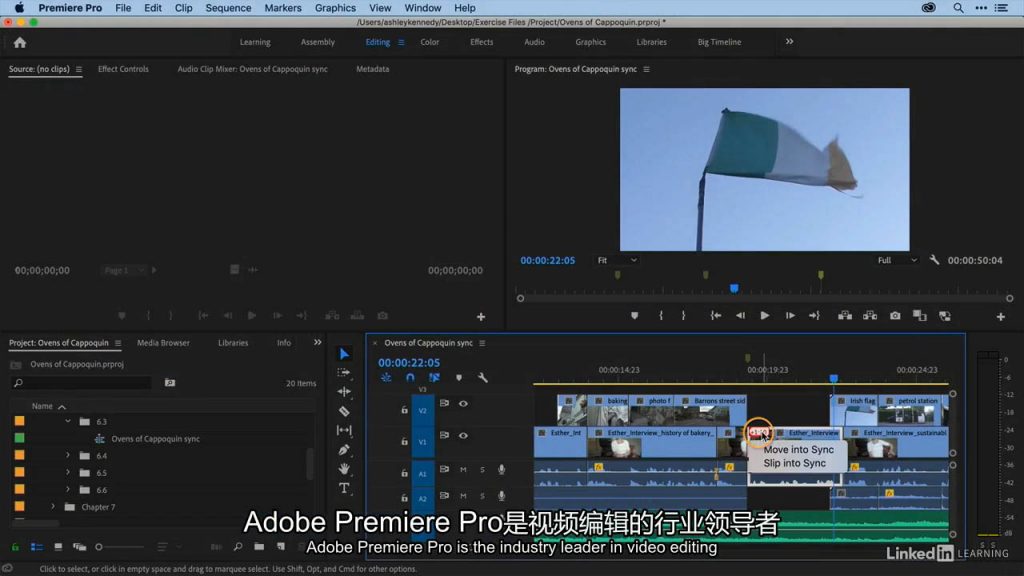This screenshot has width=1024, height=576.
Task: Go to In point in Program monitor
Action: (716, 315)
